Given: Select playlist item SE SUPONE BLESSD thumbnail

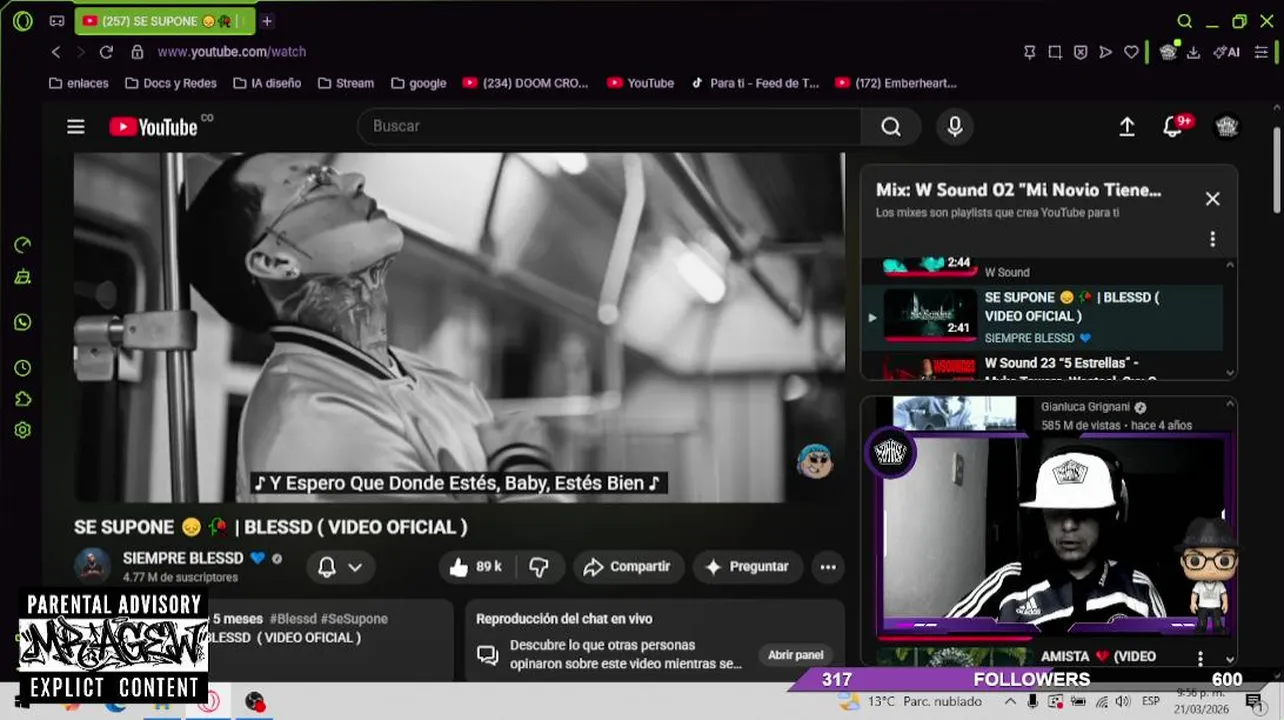Looking at the screenshot, I should click(x=930, y=316).
